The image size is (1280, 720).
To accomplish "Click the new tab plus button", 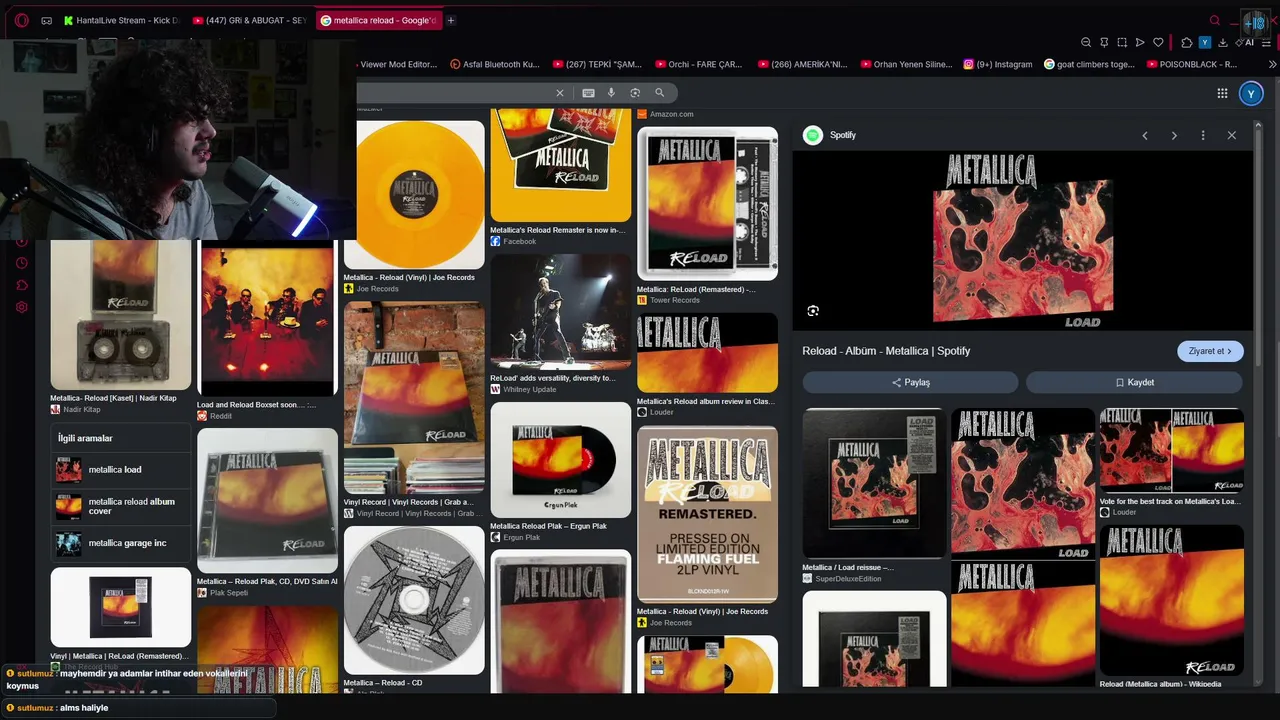I will pos(451,20).
